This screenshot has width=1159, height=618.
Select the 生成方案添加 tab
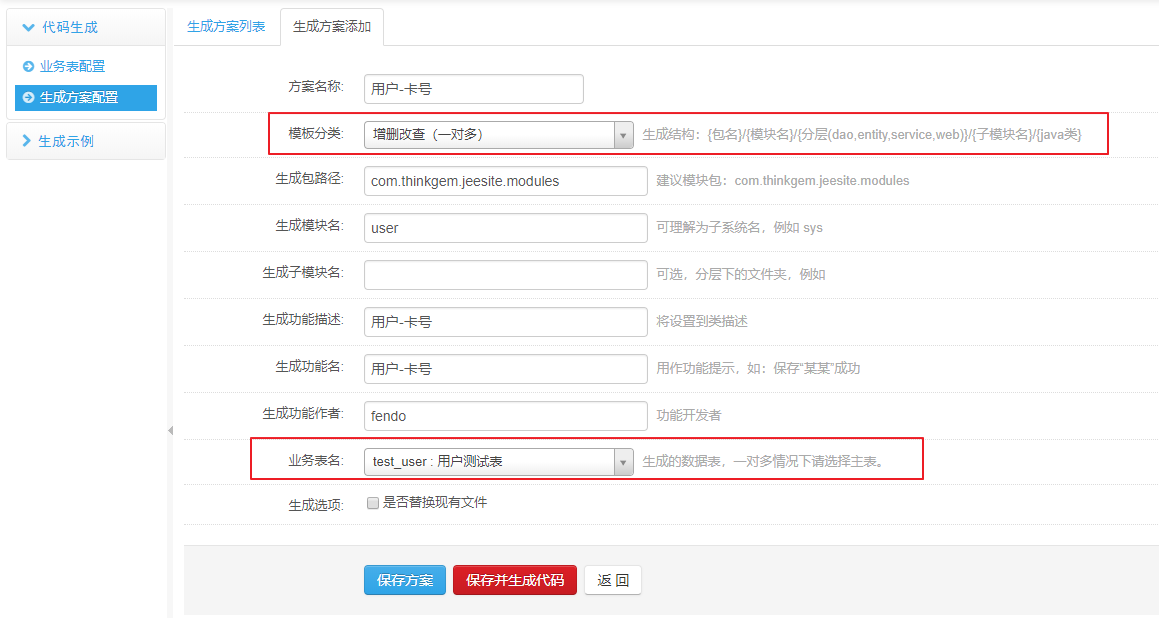point(332,27)
